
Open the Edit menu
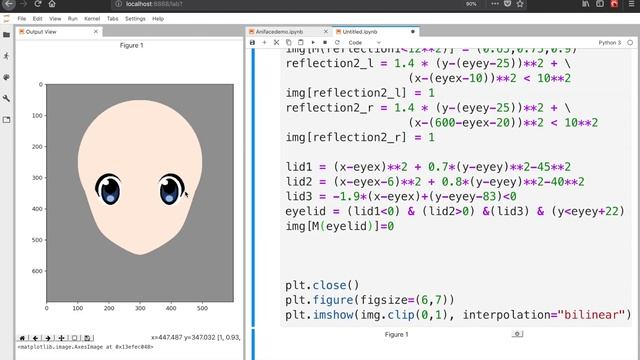point(38,19)
